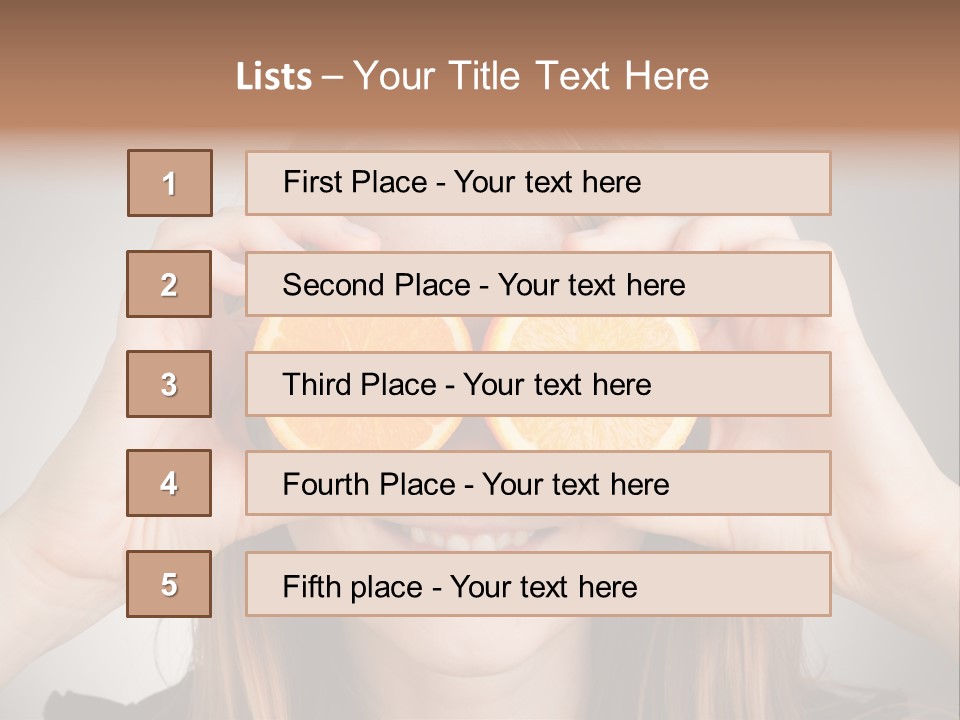Click the number 1 box
Screen dimensions: 960x720
point(170,183)
